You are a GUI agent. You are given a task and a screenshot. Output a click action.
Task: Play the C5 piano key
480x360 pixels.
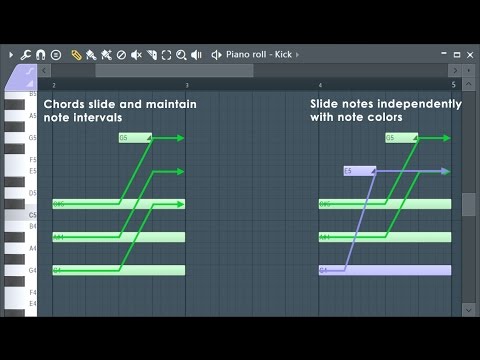pyautogui.click(x=21, y=215)
